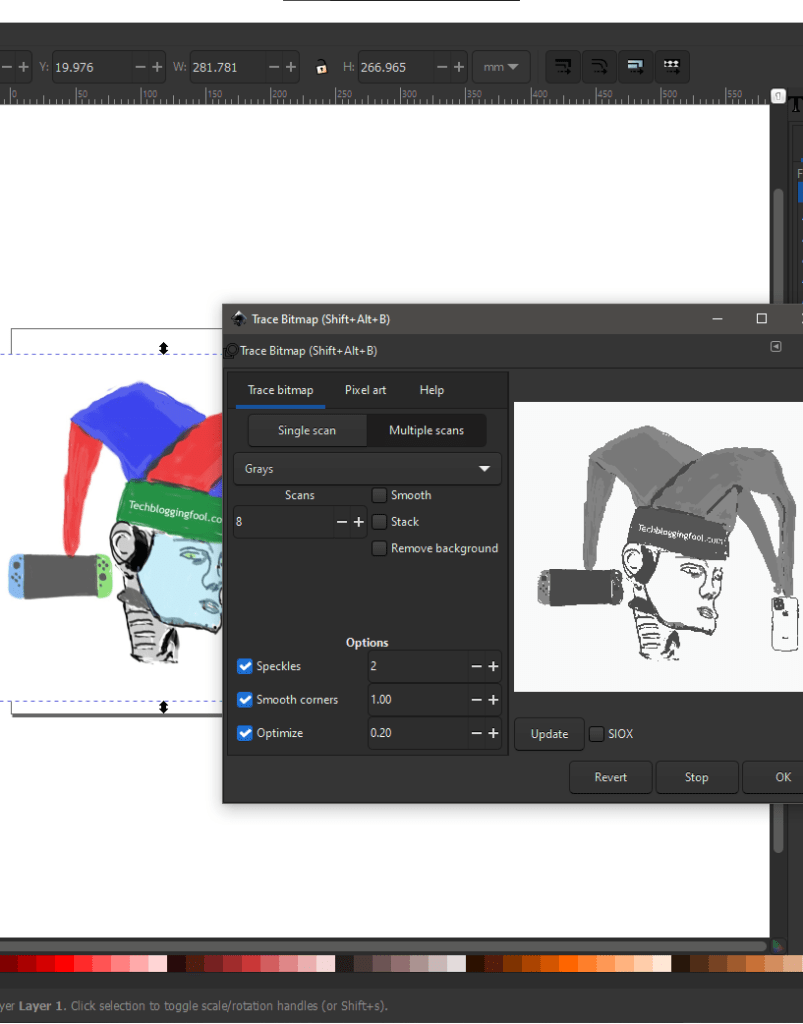Open the mm units dropdown

point(501,67)
